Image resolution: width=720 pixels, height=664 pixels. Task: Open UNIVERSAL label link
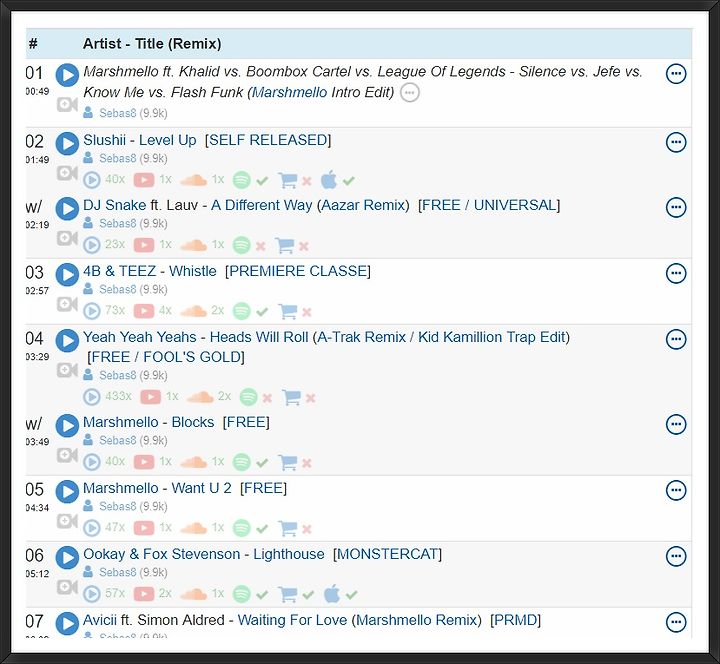pyautogui.click(x=515, y=205)
